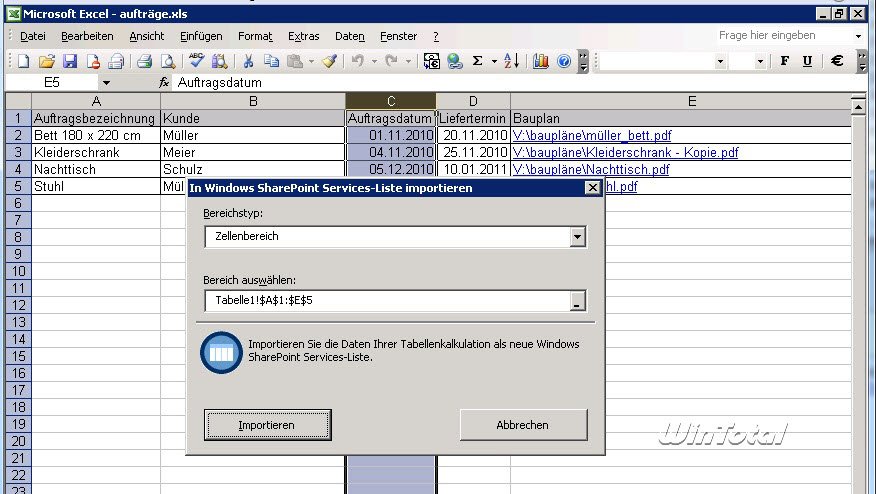
Task: Open the Kleiderschrank - Kopie.pdf hyperlink
Action: [x=625, y=153]
